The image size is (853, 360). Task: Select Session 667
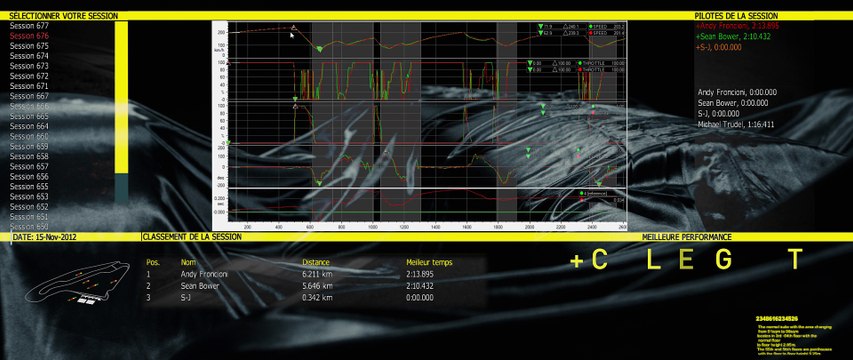(x=29, y=96)
